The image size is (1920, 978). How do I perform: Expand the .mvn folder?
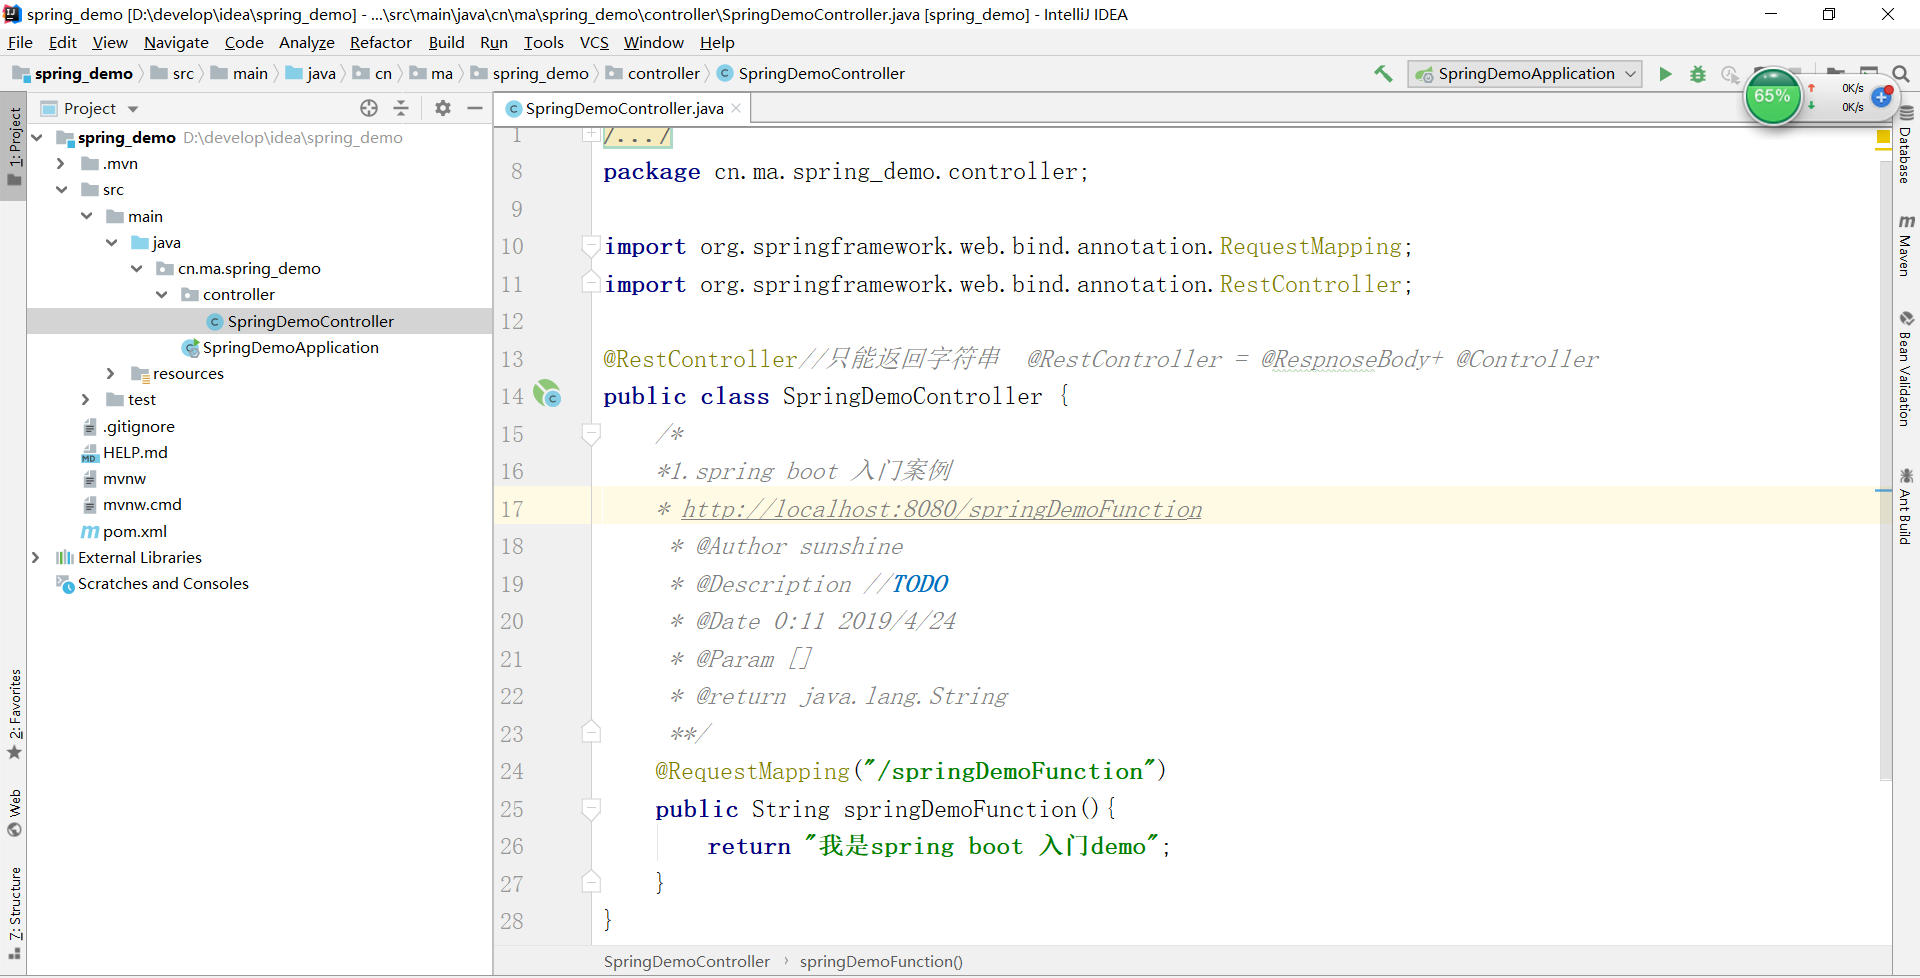point(61,163)
